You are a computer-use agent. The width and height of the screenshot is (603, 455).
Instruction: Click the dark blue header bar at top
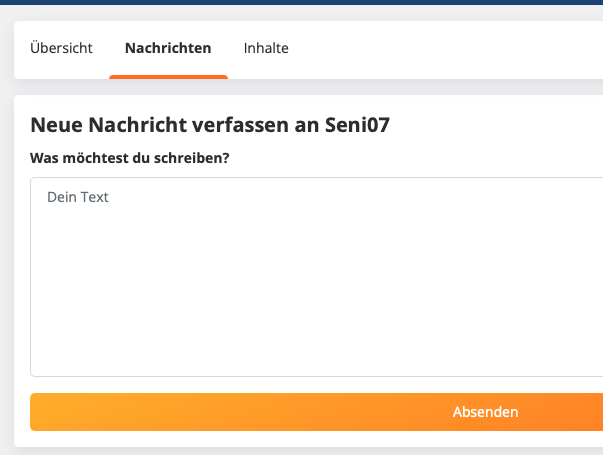point(302,2)
